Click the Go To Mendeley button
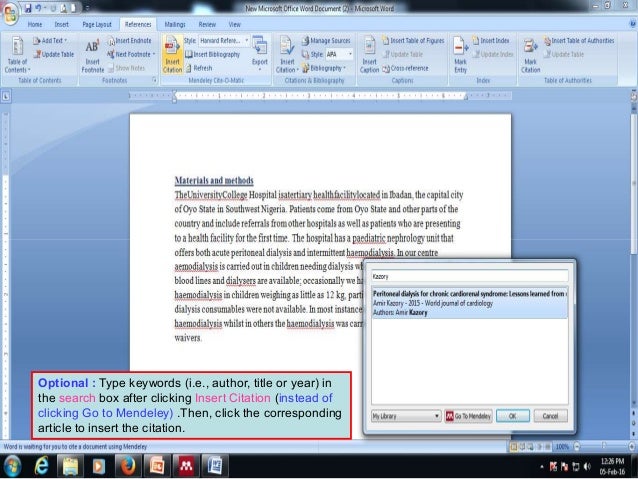Screen dimensions: 638x479 tap(468, 416)
